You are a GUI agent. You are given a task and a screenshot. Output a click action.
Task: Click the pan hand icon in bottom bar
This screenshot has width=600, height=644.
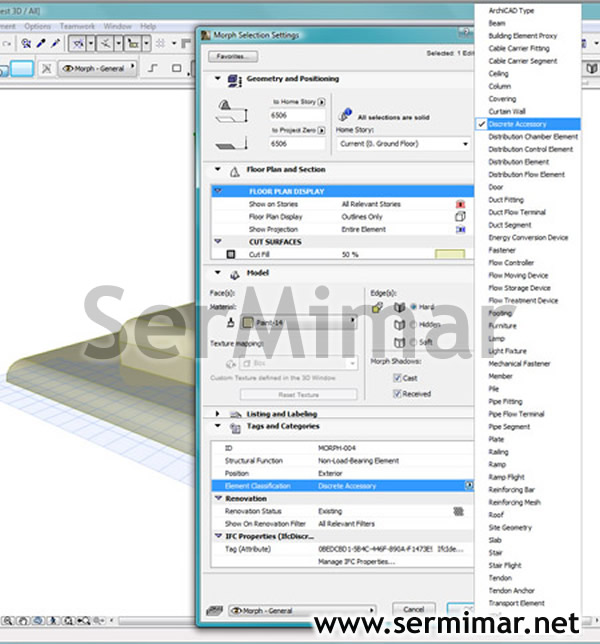click(x=23, y=621)
